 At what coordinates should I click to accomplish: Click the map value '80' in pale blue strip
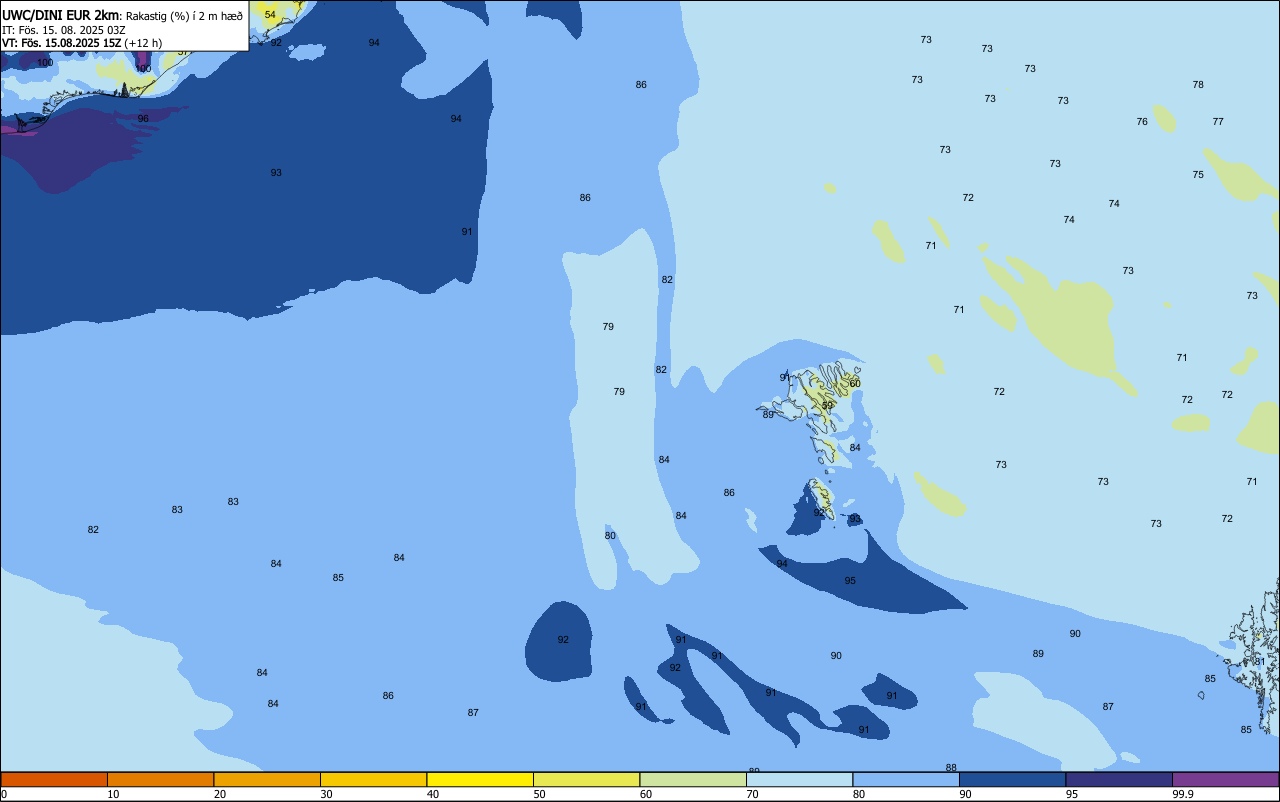coord(610,536)
